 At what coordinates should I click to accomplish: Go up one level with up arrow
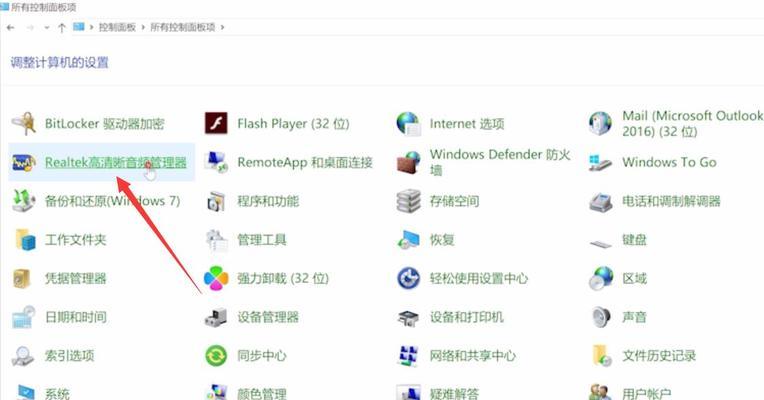tap(62, 28)
